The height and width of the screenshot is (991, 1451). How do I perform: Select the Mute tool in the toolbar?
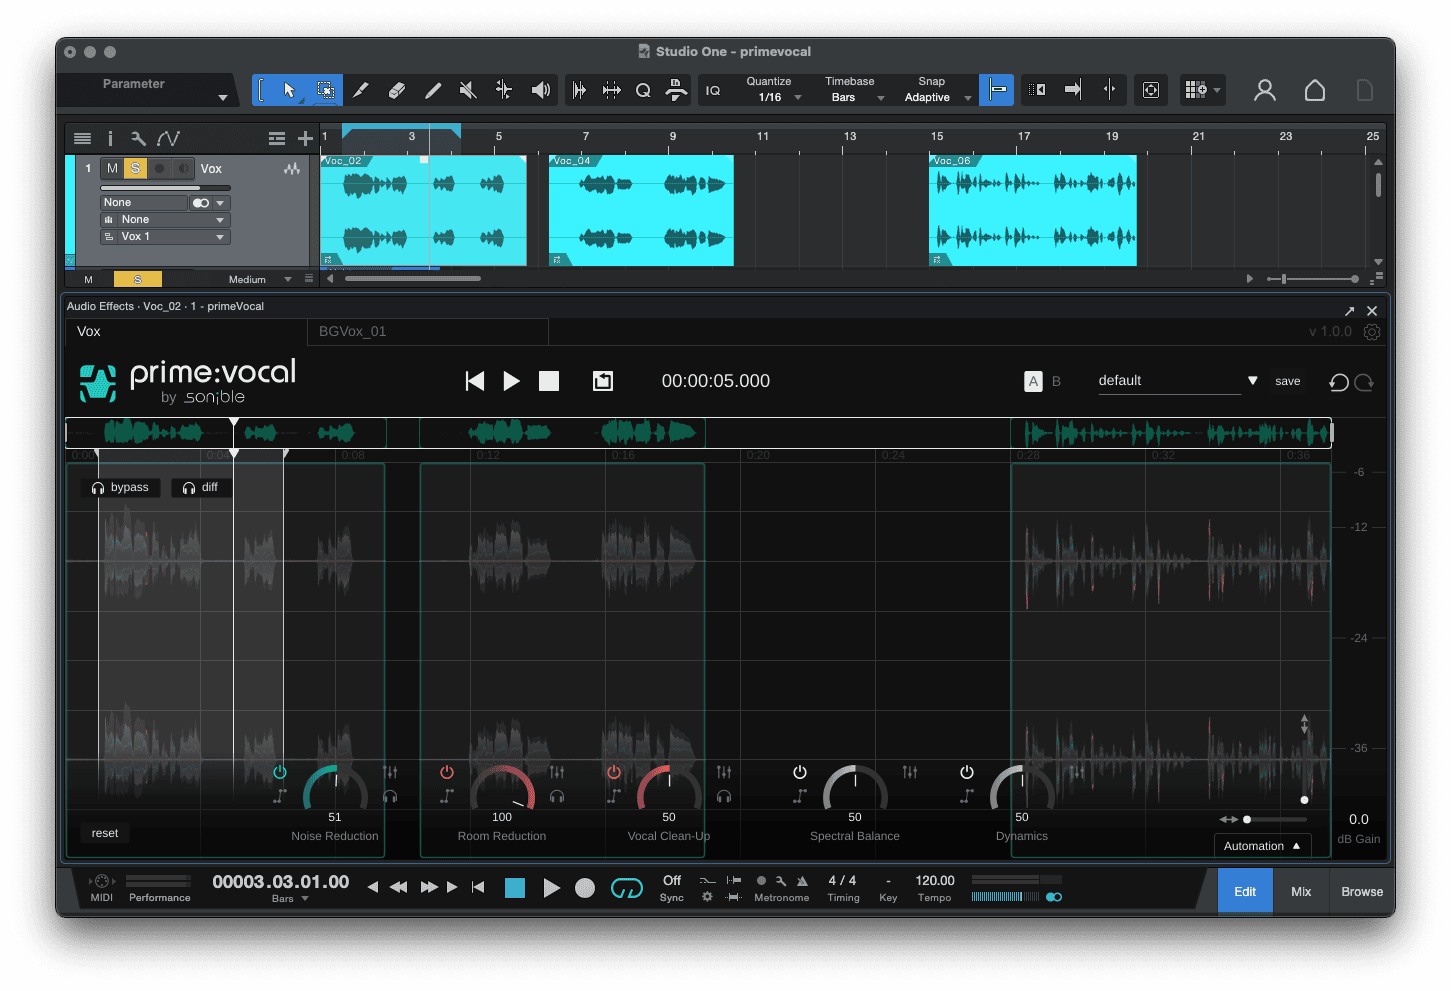pos(467,89)
